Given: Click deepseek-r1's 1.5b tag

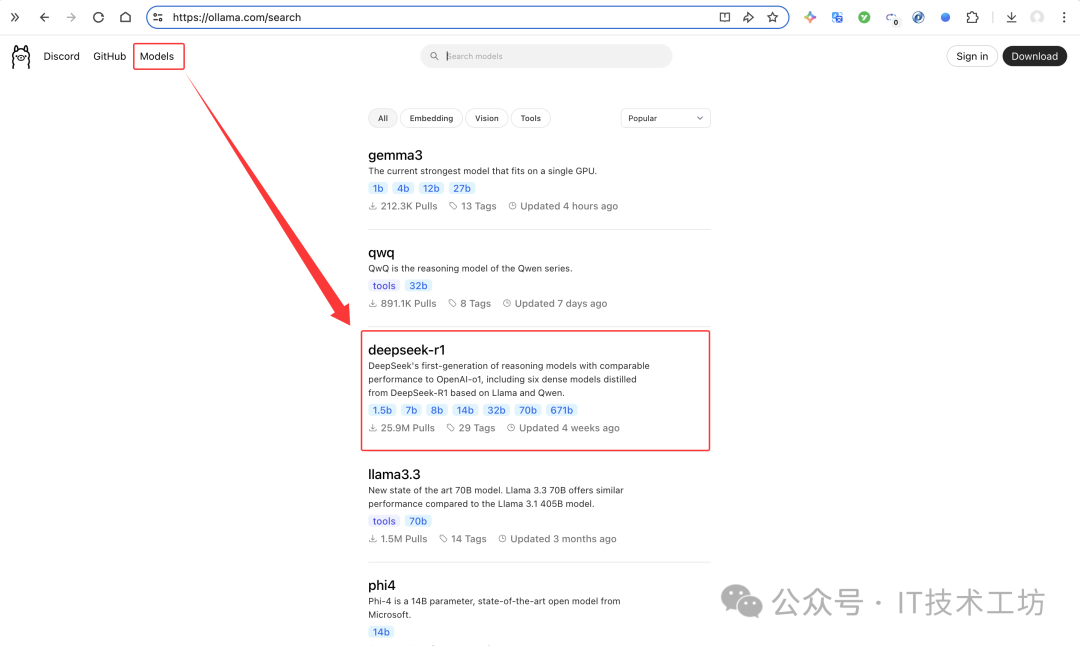Looking at the screenshot, I should click(x=382, y=410).
